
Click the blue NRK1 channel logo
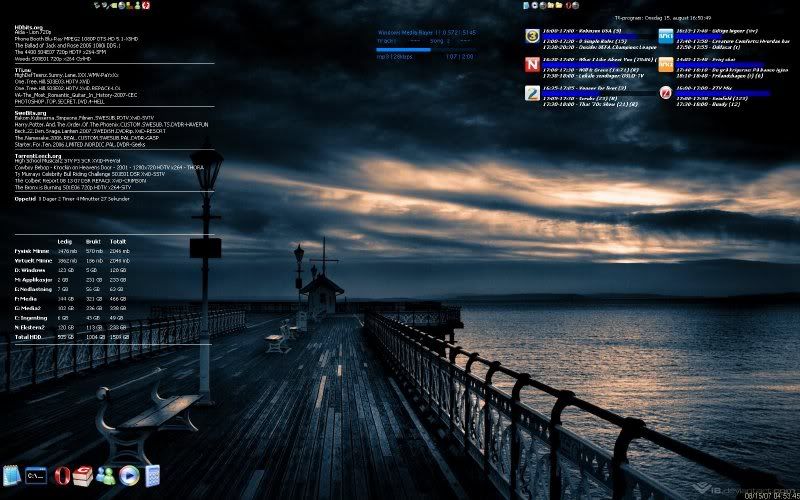[666, 36]
